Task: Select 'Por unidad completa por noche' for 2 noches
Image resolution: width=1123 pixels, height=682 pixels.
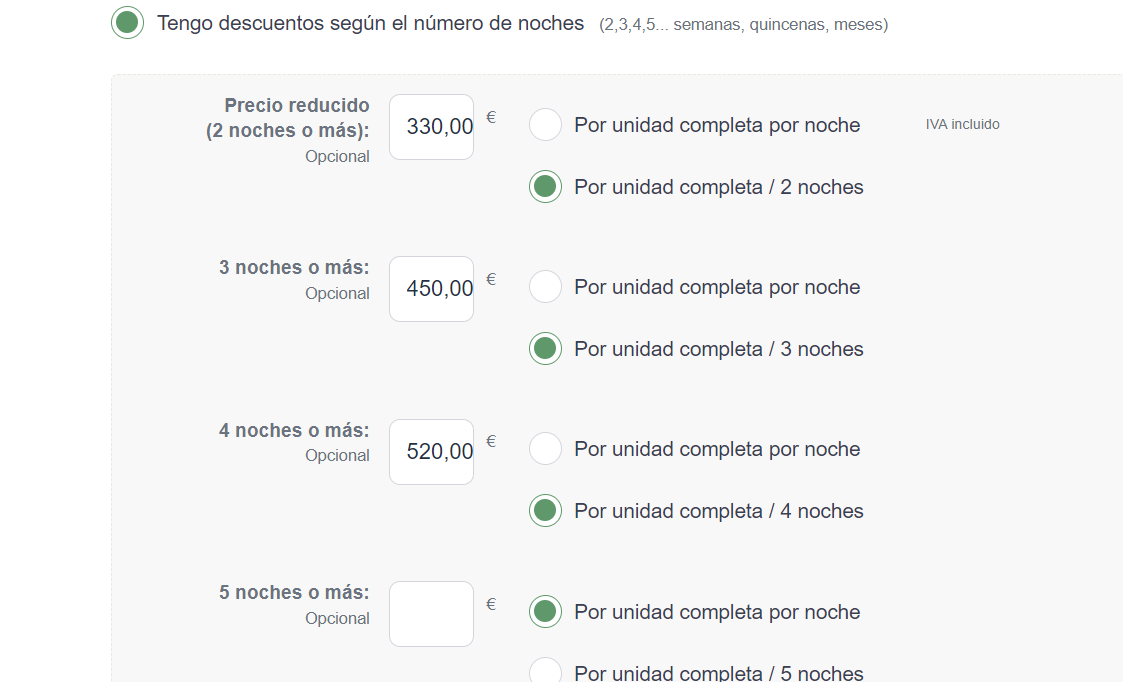Action: pos(545,125)
